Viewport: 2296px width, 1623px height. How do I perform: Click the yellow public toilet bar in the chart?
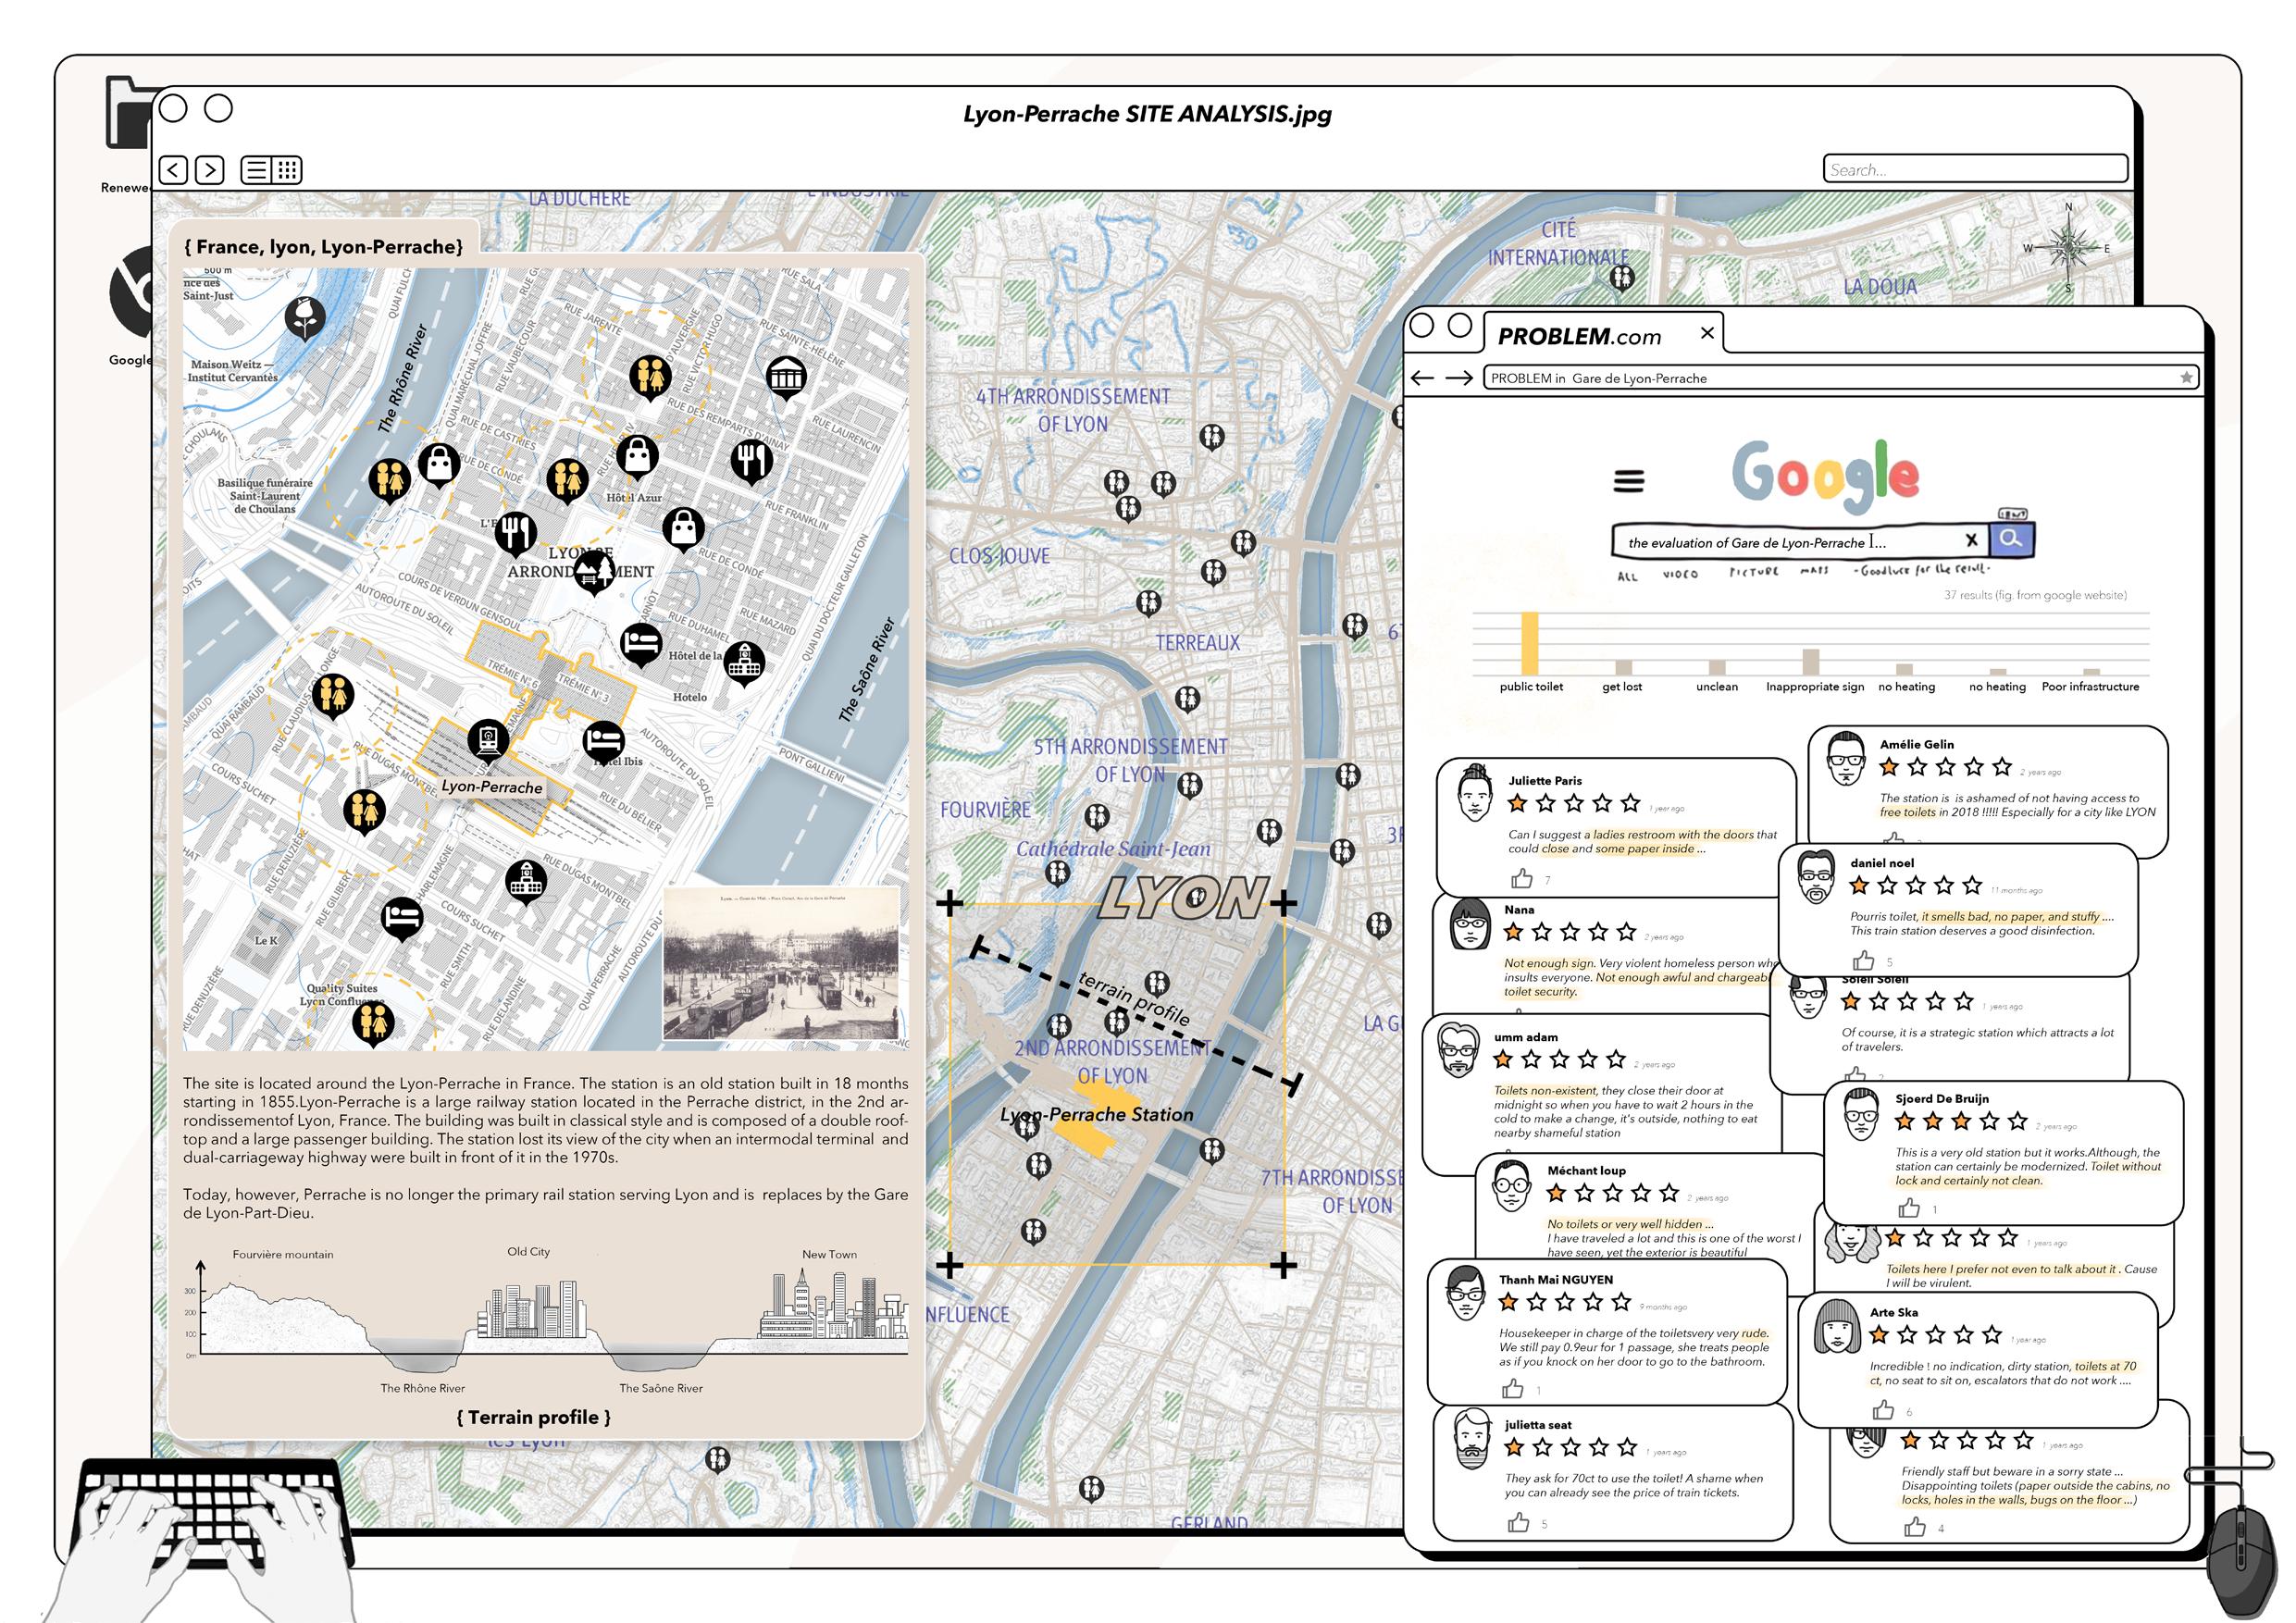(x=1529, y=643)
